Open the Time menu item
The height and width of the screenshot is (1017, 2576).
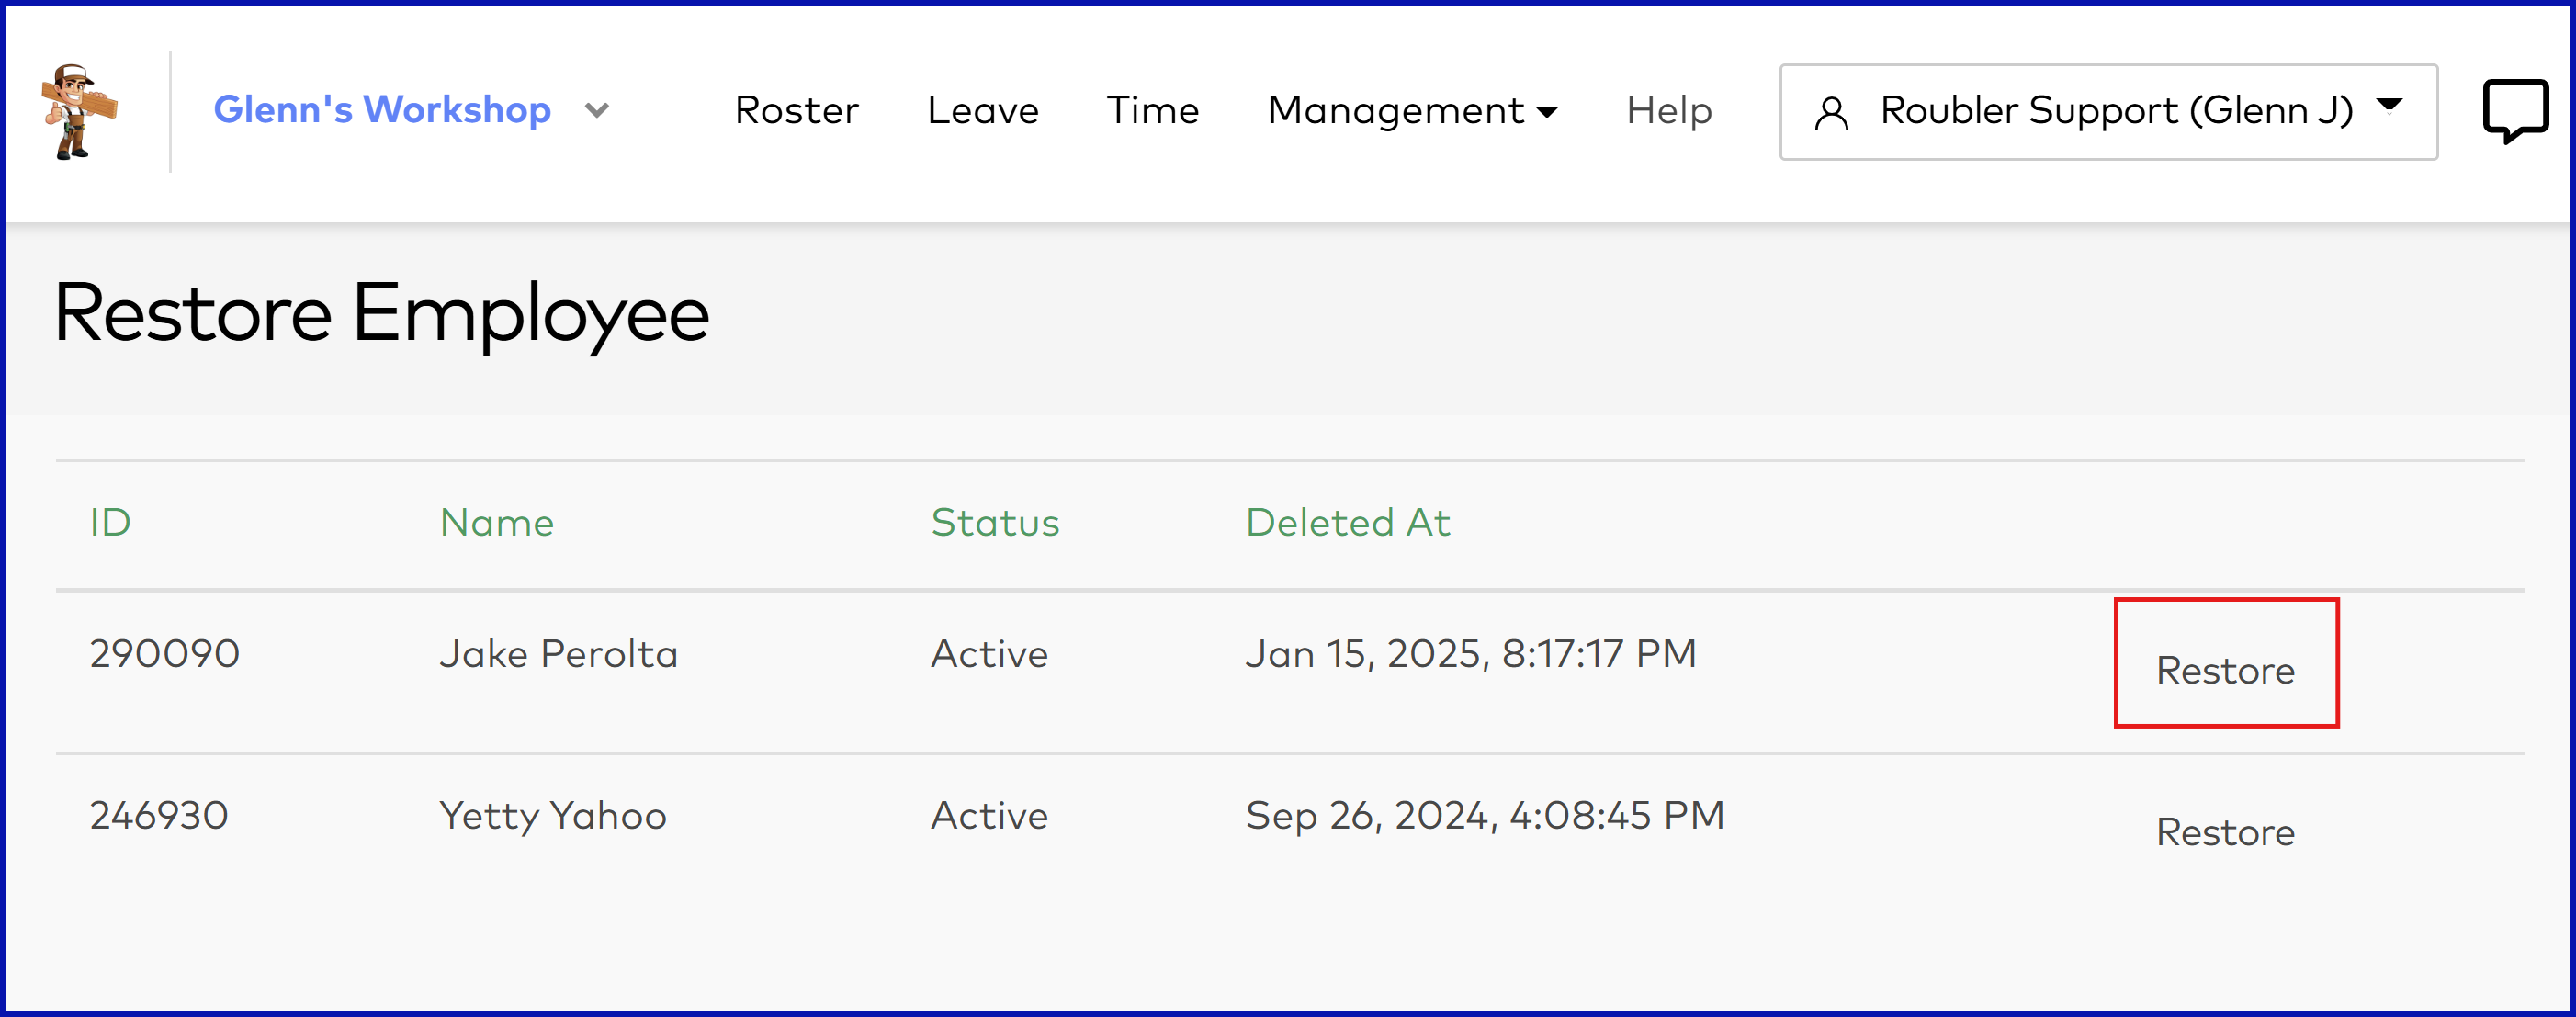[1152, 111]
